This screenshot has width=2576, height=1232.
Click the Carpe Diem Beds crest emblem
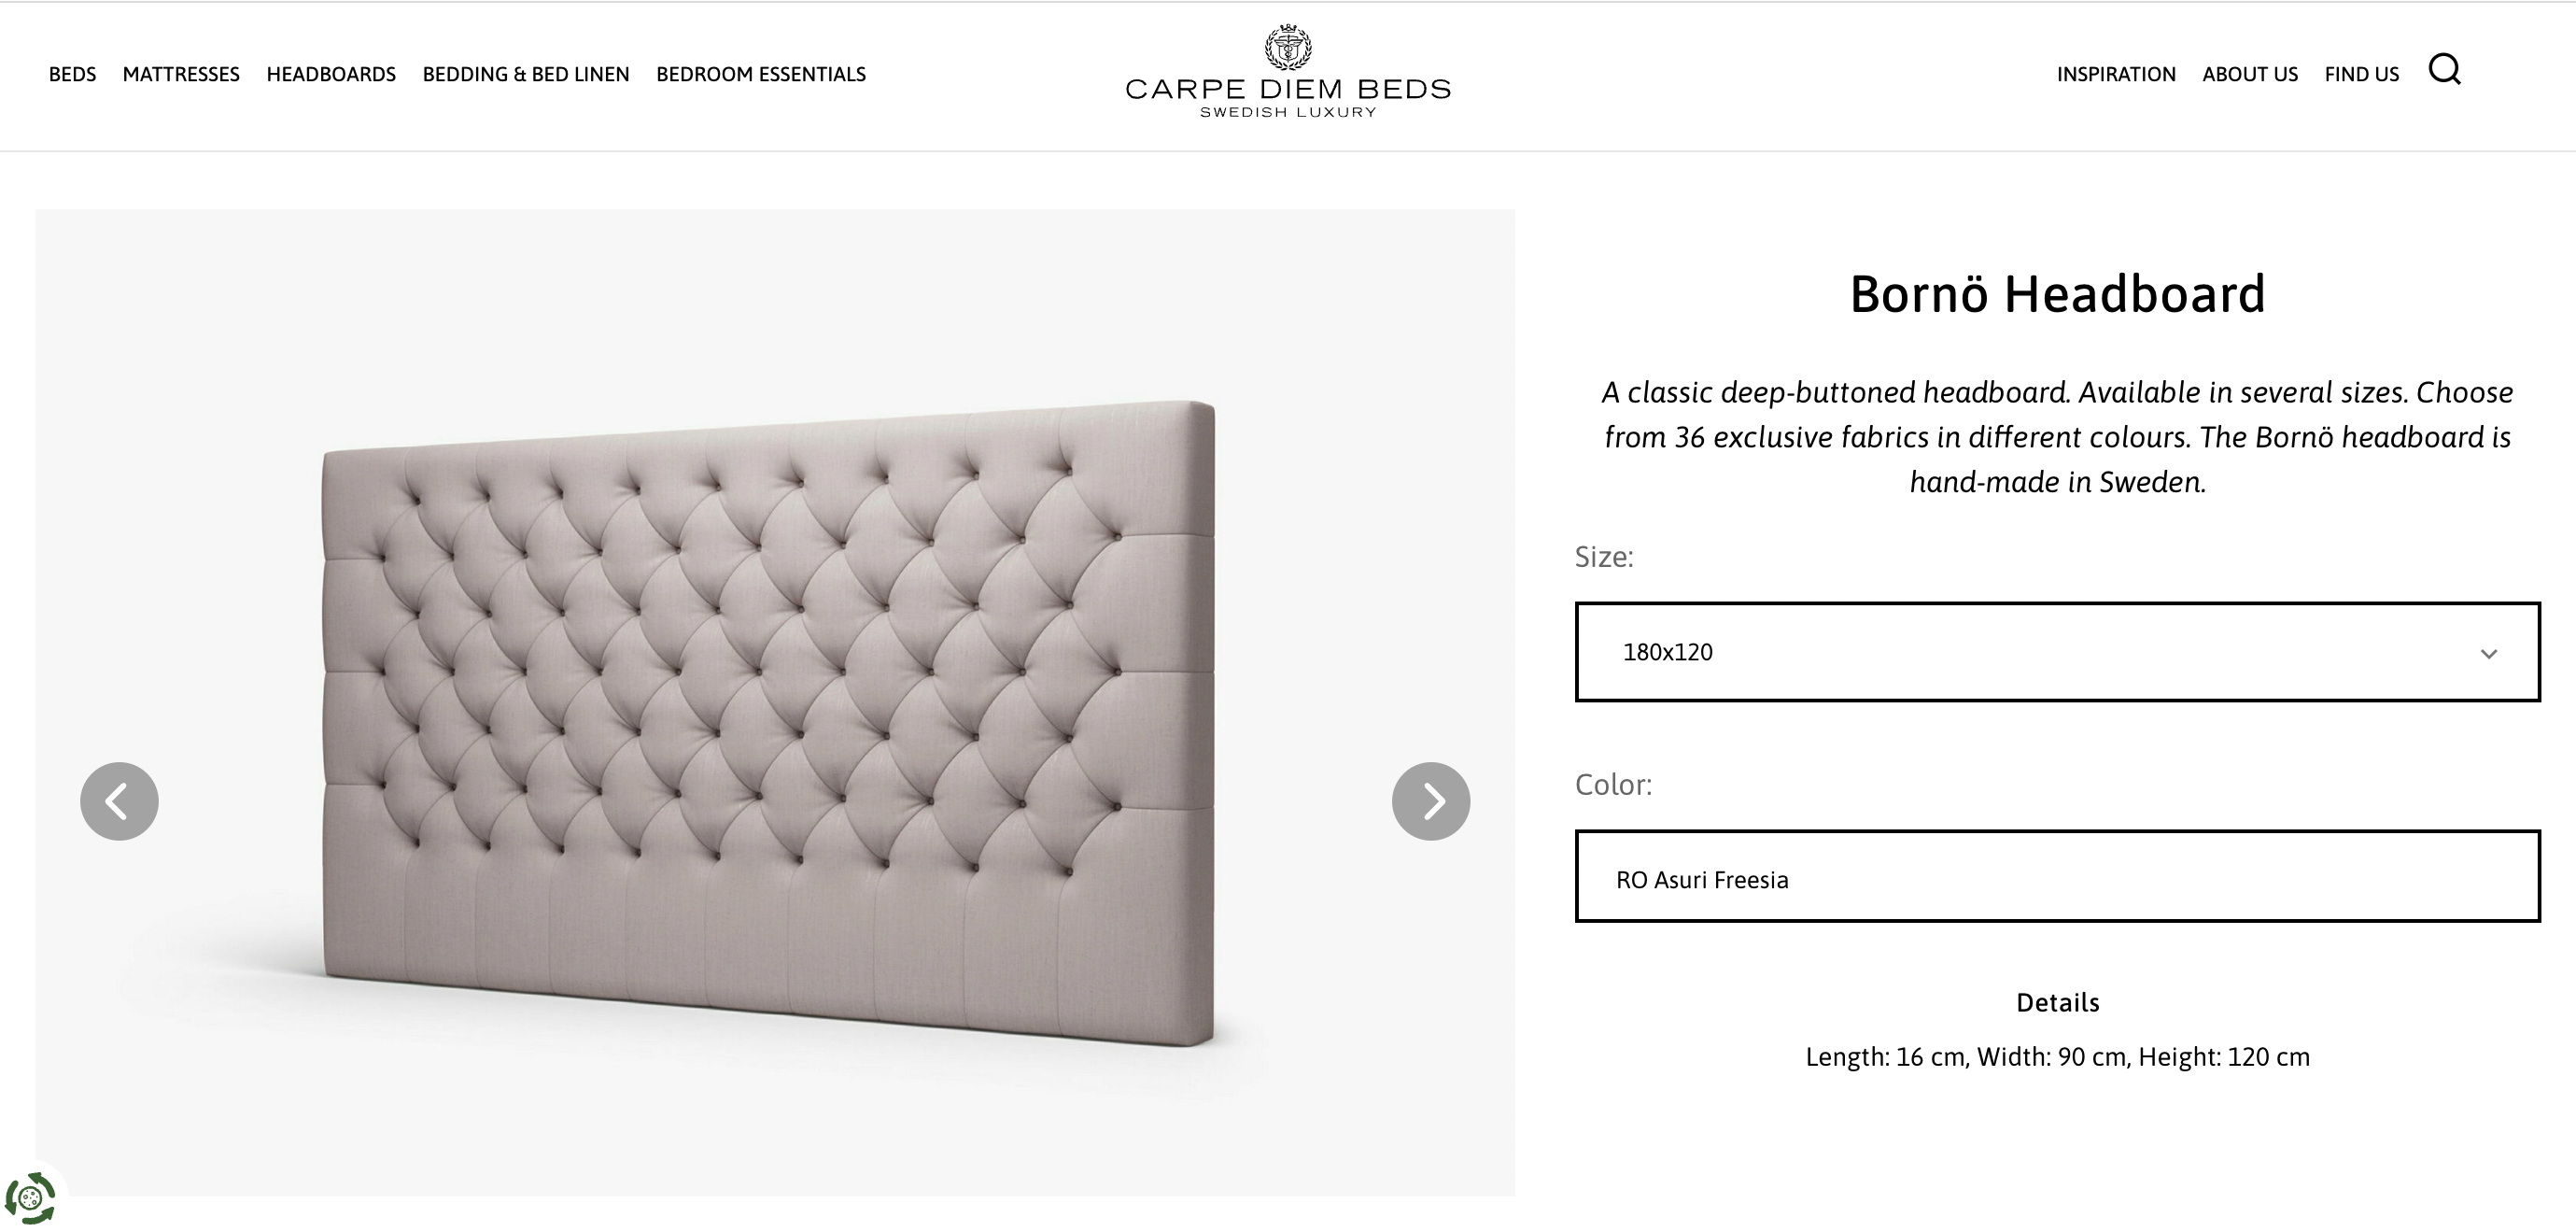[1288, 46]
